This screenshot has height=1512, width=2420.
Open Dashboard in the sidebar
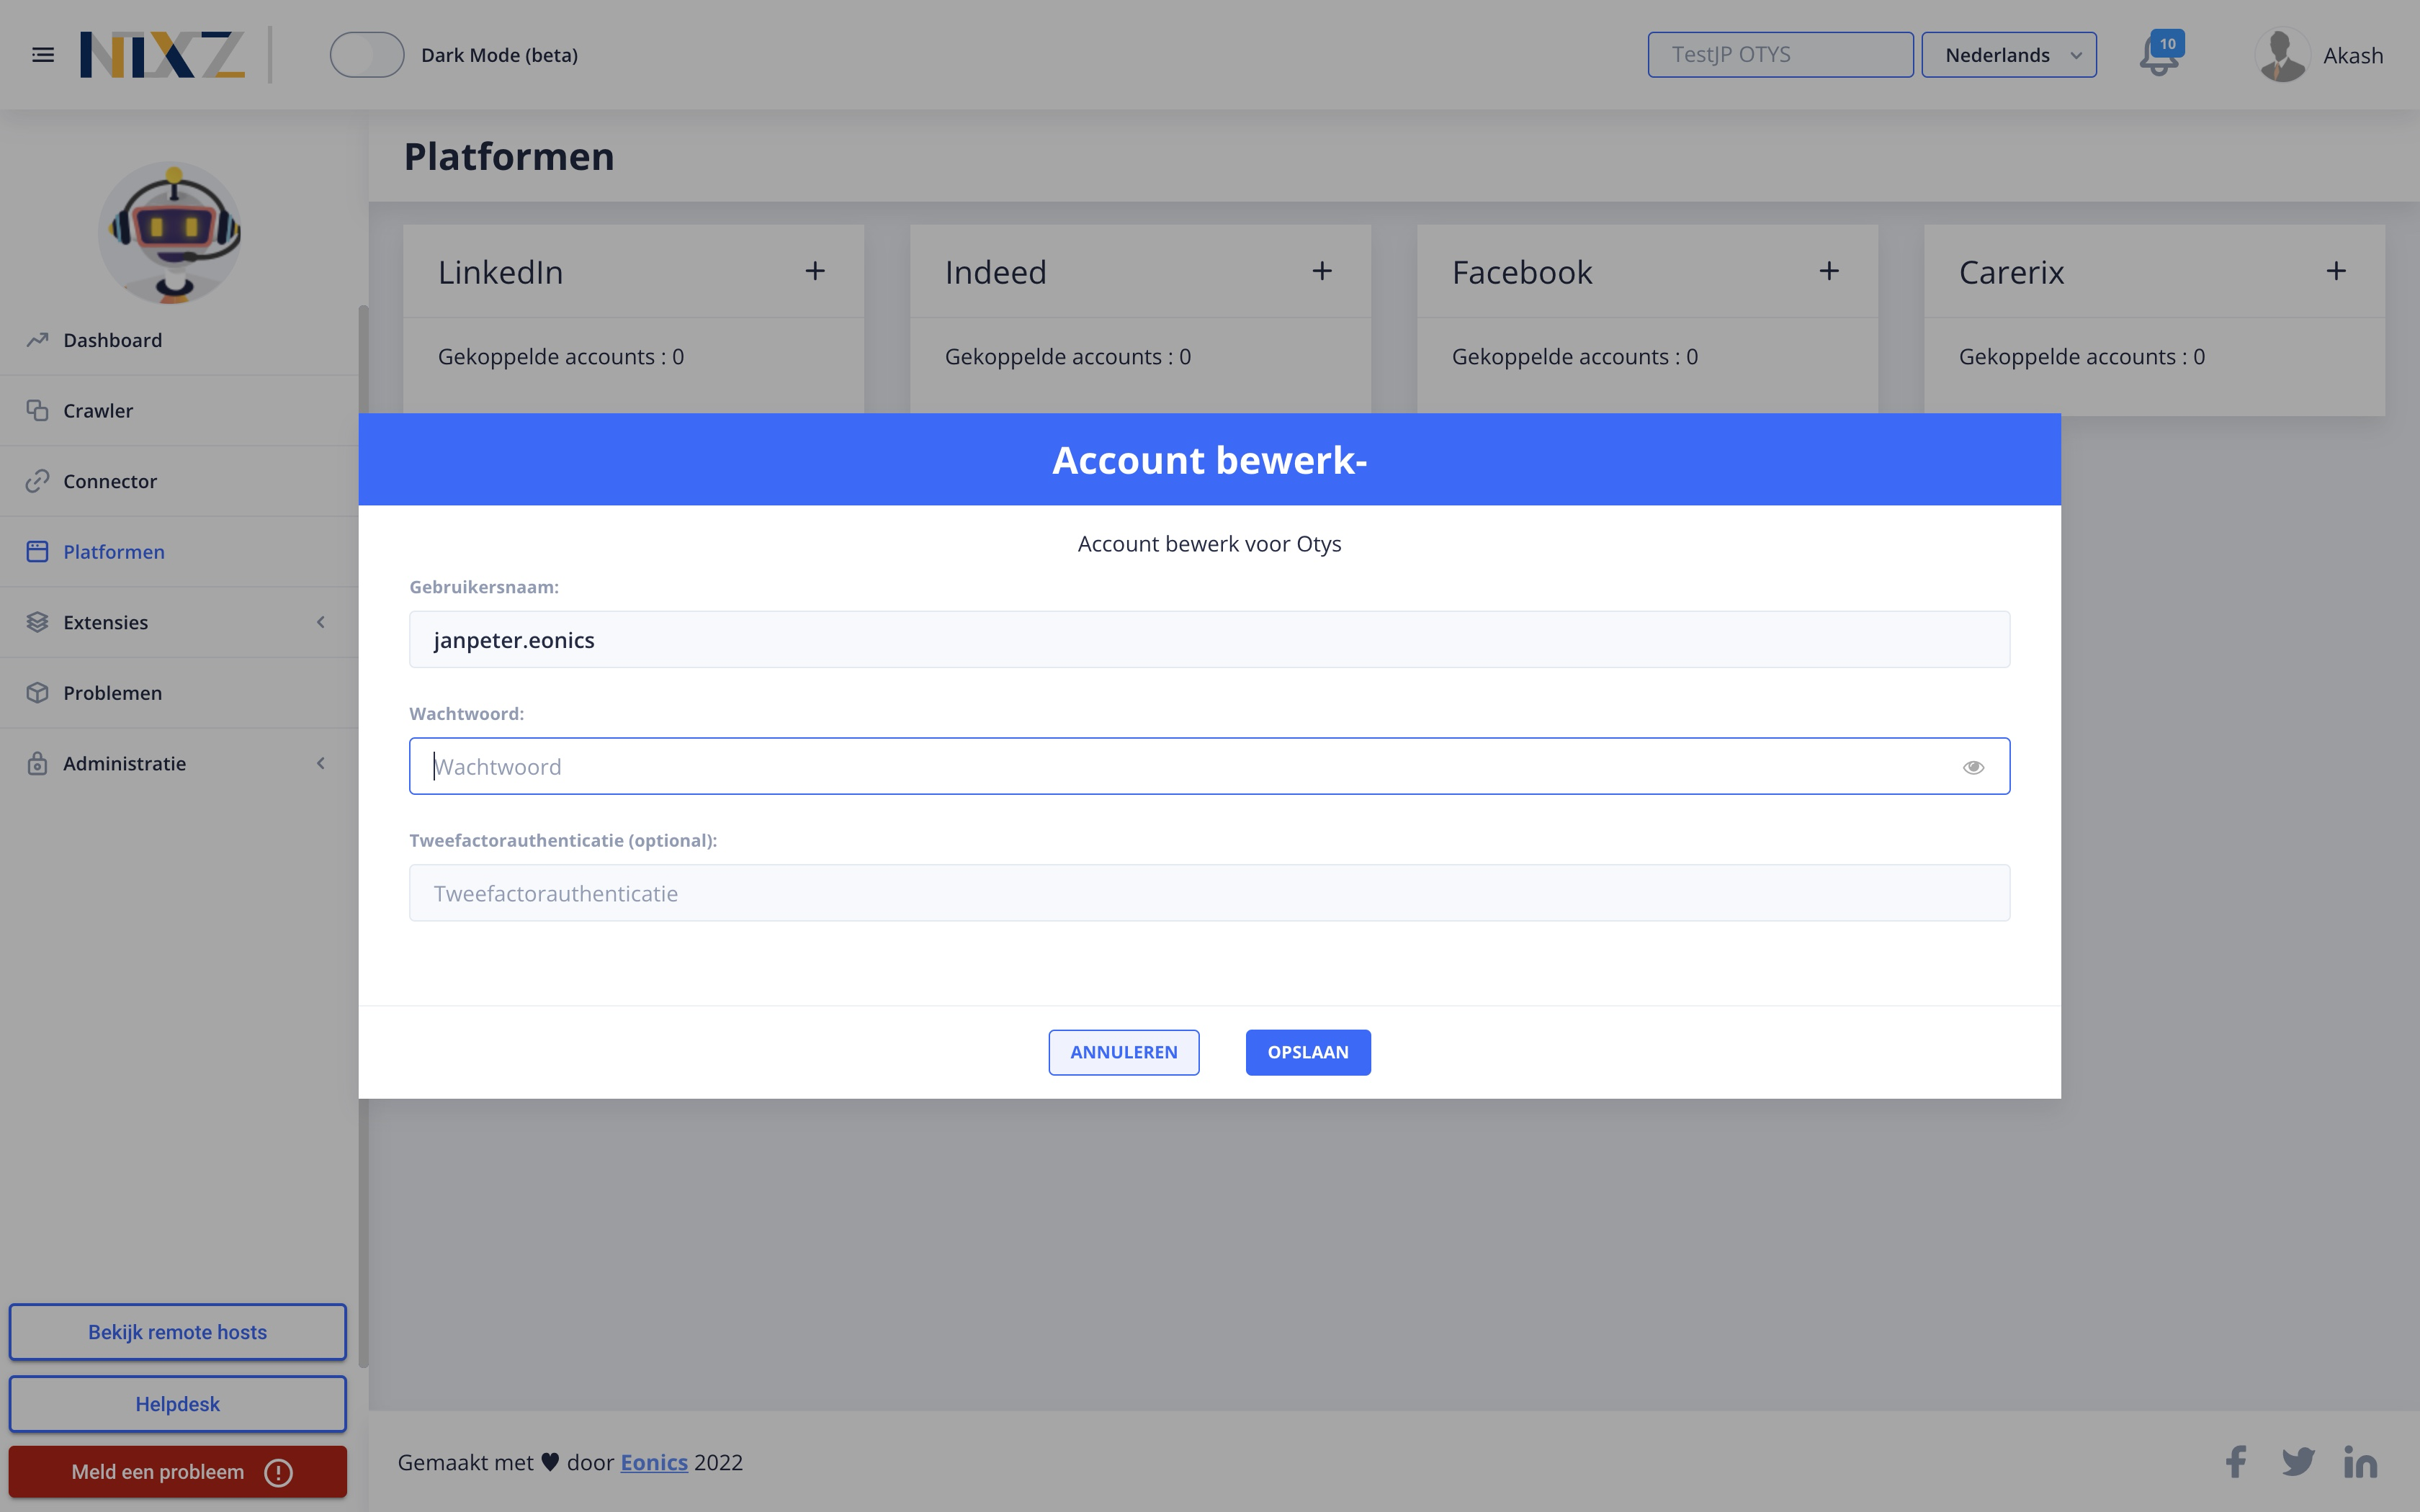coord(180,340)
